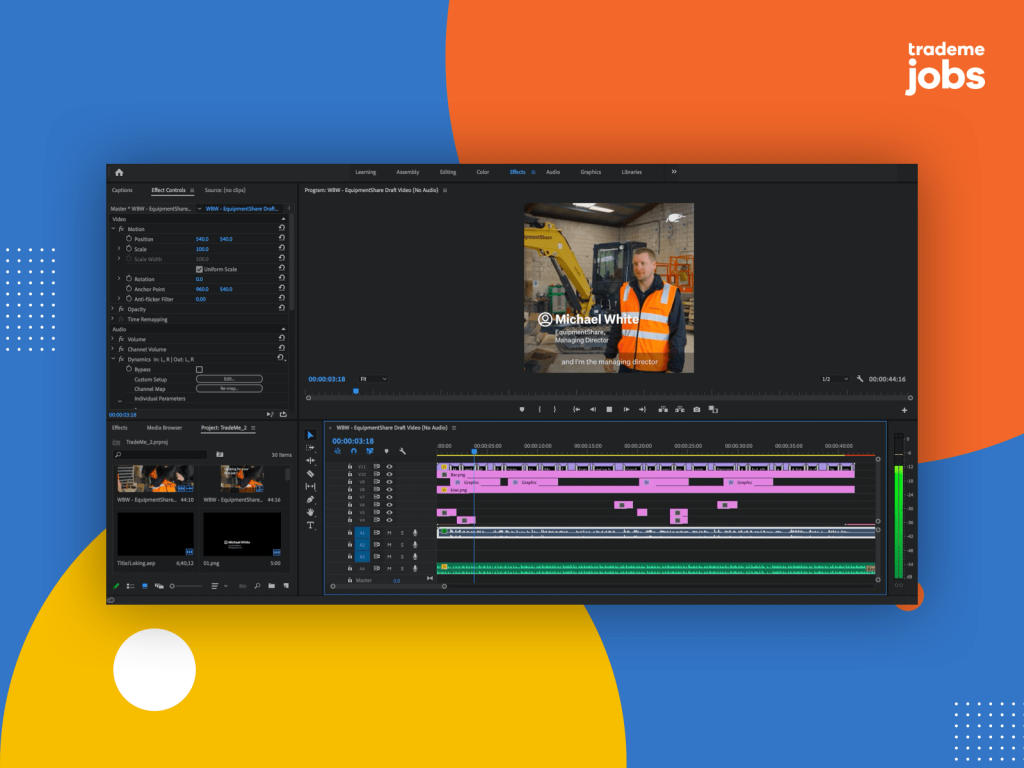
Task: Open the Captions tab
Action: click(122, 190)
